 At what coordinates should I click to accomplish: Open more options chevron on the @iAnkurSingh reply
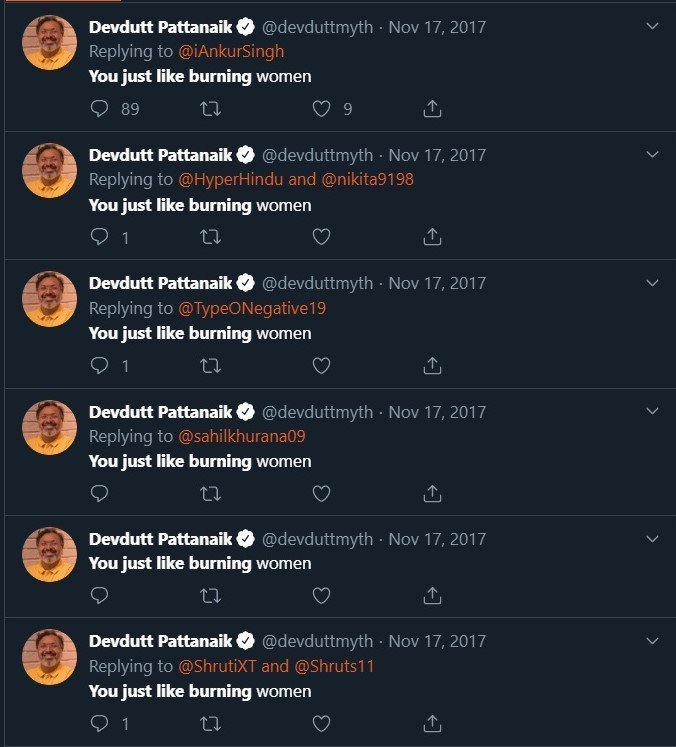pos(652,26)
